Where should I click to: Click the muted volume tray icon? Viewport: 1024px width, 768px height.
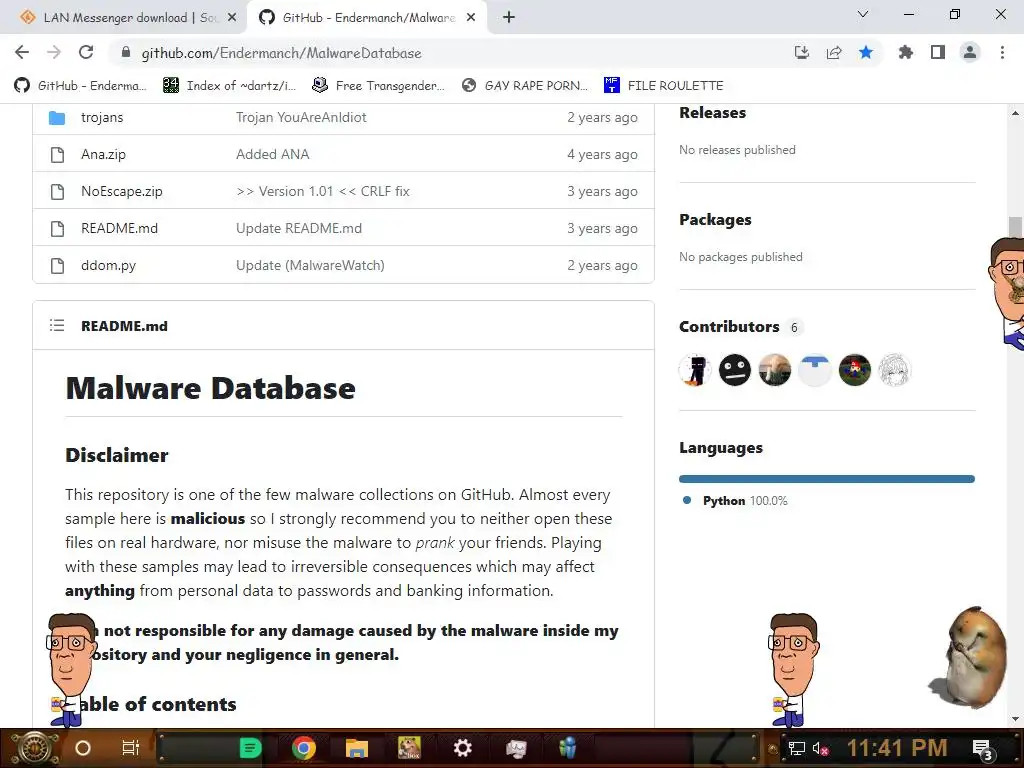[x=821, y=748]
